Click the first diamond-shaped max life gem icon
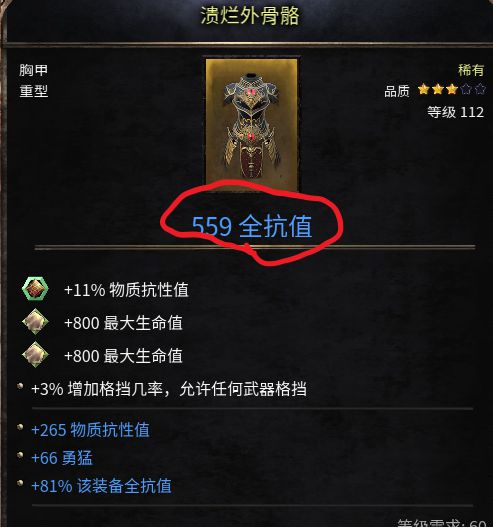Image resolution: width=493 pixels, height=527 pixels. coord(35,322)
